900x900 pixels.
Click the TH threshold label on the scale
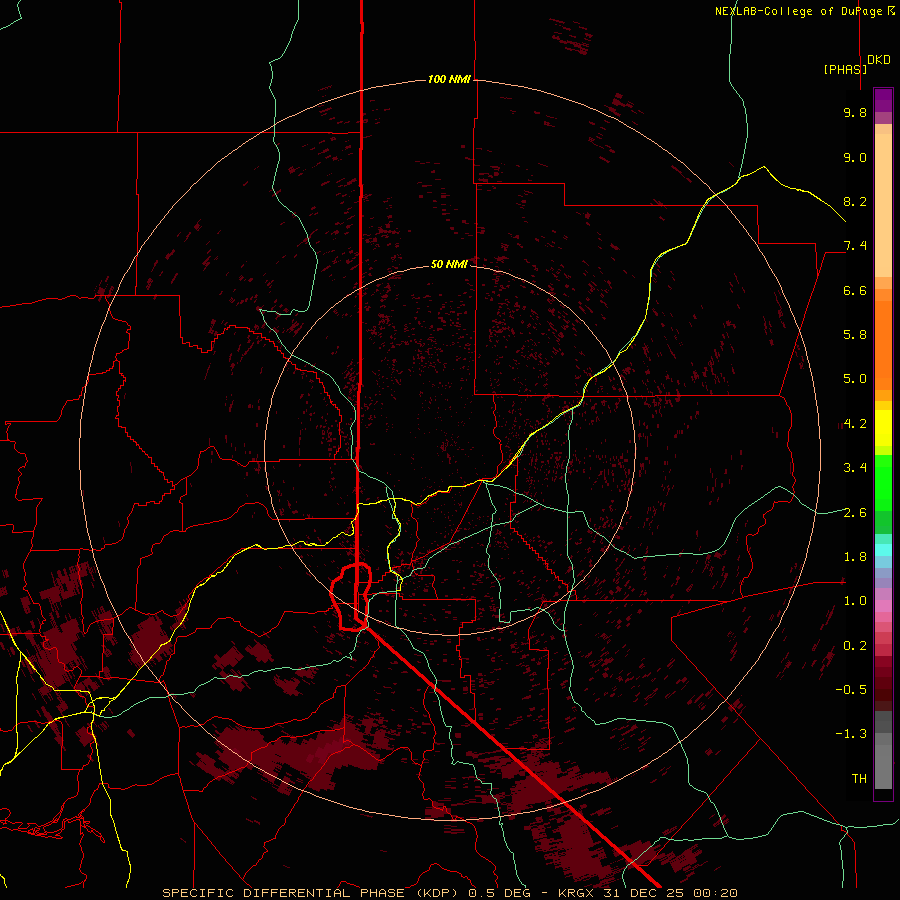click(x=859, y=778)
